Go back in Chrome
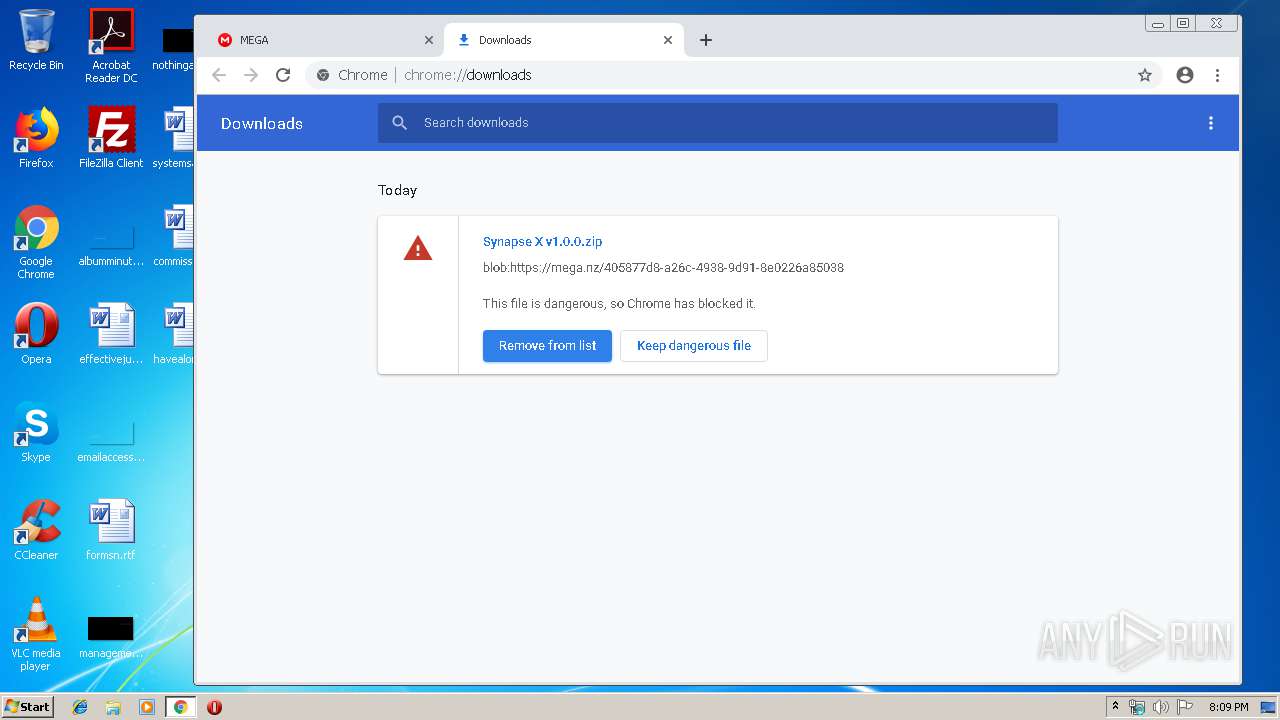1280x720 pixels. 219,75
